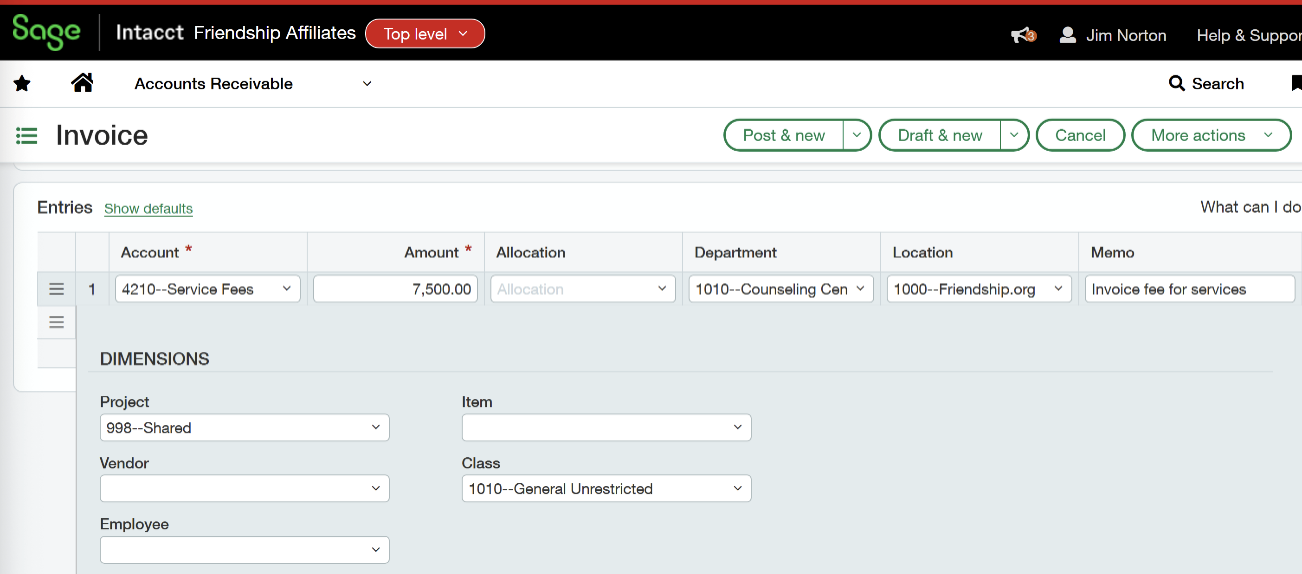Screen dimensions: 1302x574
Task: Click the Jim Norton user icon
Action: pyautogui.click(x=1068, y=35)
